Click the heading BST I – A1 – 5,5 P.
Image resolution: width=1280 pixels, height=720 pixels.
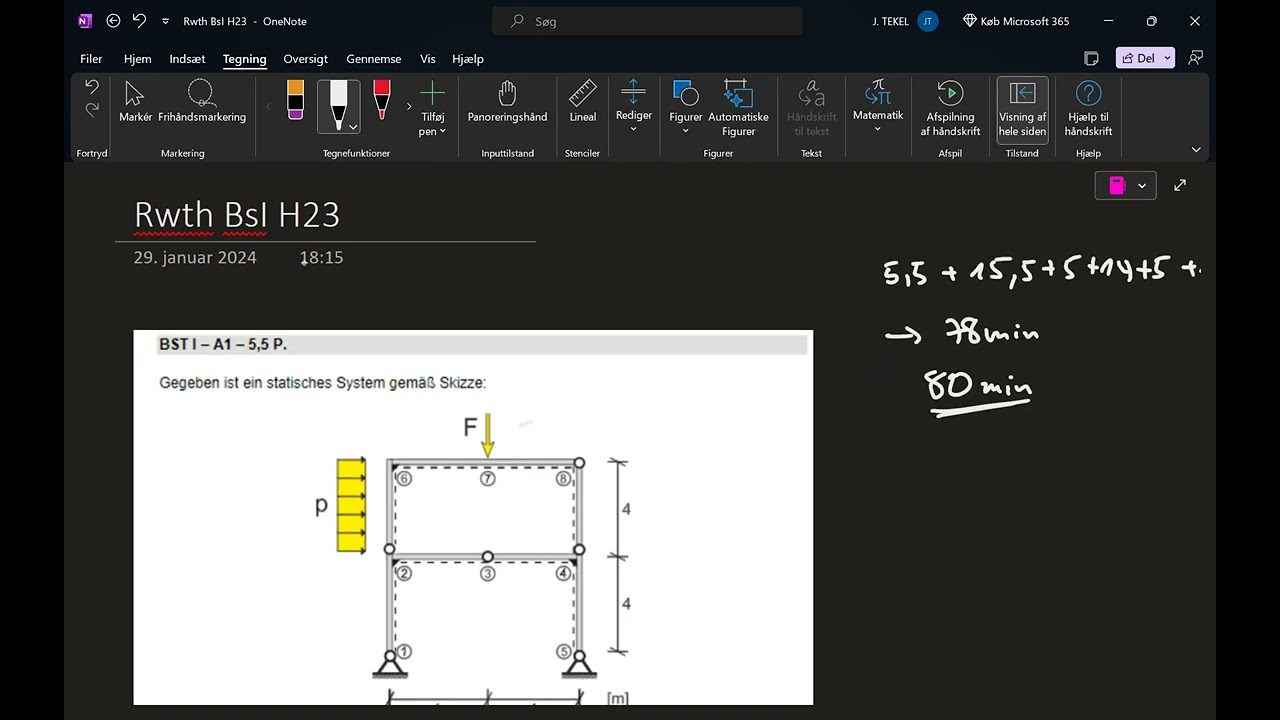coord(223,345)
